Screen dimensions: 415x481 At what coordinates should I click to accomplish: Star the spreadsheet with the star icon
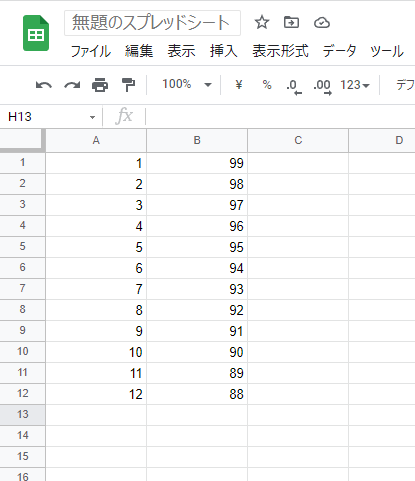tap(262, 22)
